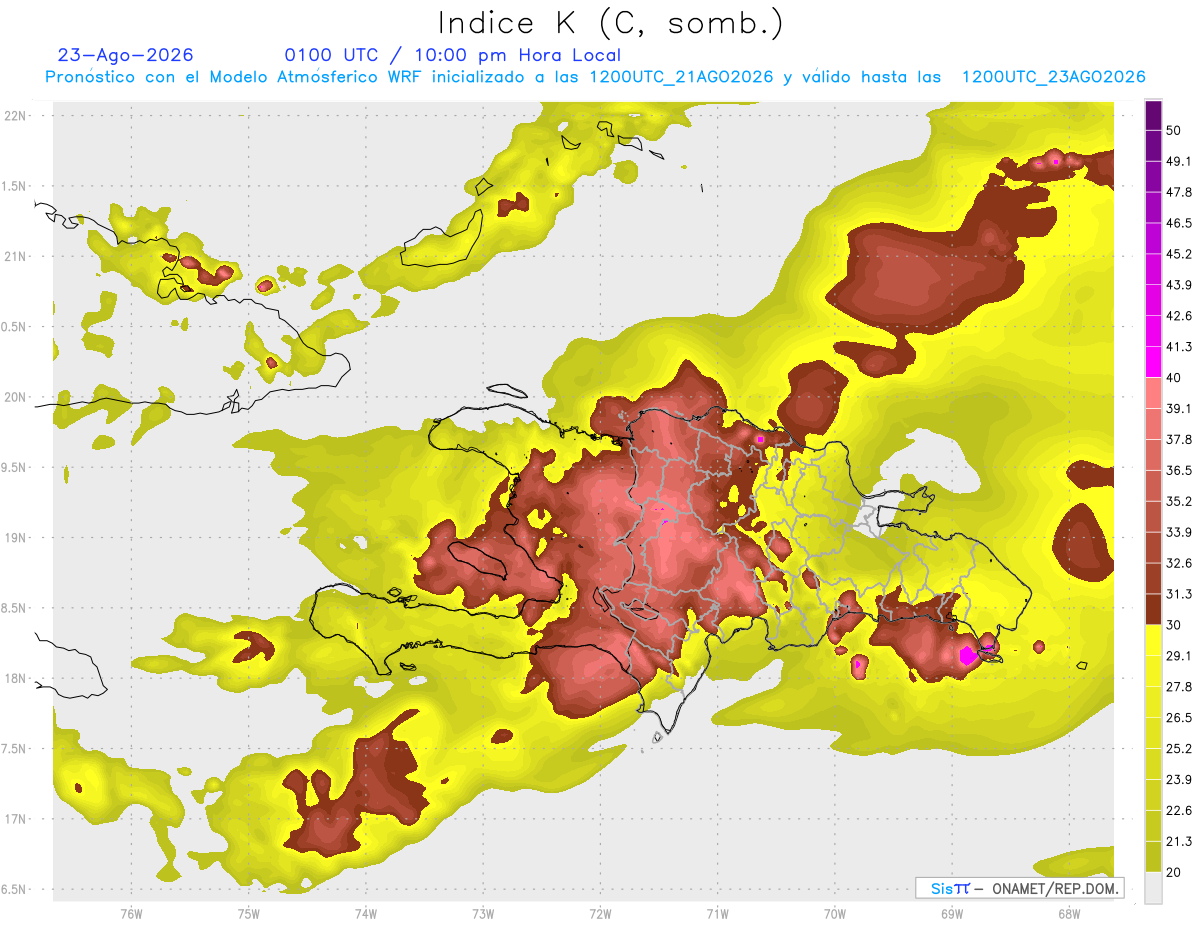Image resolution: width=1200 pixels, height=927 pixels.
Task: Click the longitude label '69W'
Action: (951, 914)
